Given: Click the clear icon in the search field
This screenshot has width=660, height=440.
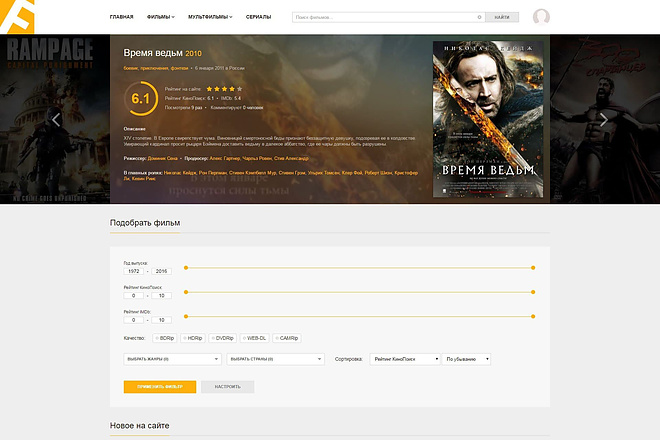Looking at the screenshot, I should 479,17.
